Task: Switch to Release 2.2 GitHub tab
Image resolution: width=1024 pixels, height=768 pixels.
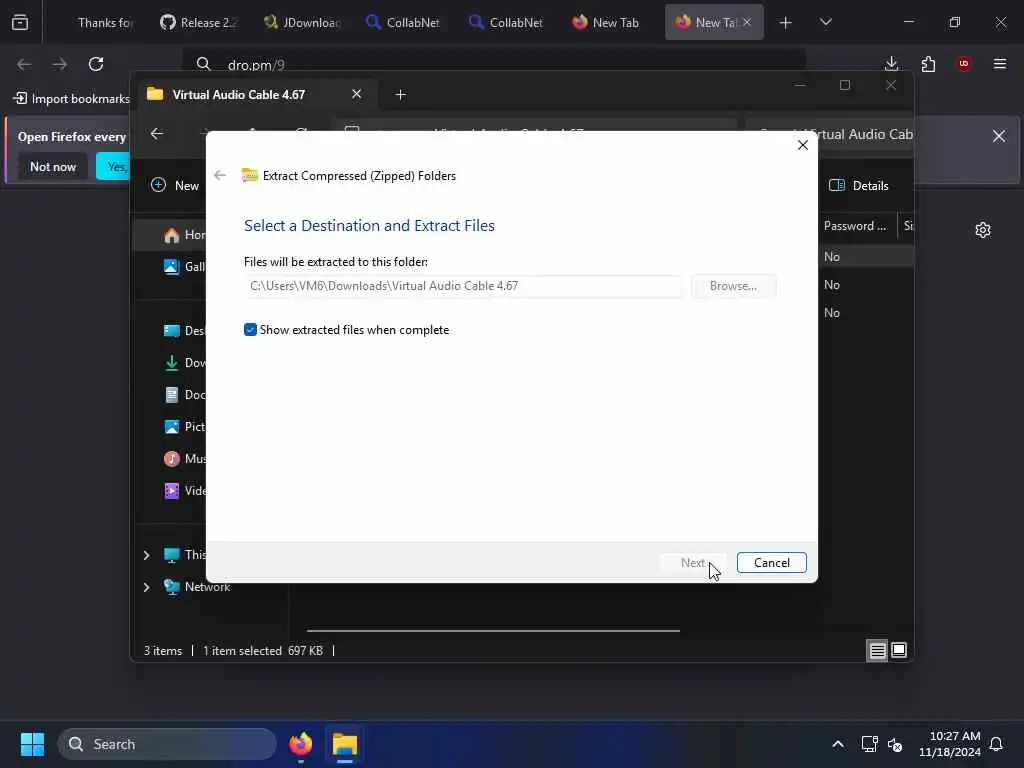Action: [199, 22]
